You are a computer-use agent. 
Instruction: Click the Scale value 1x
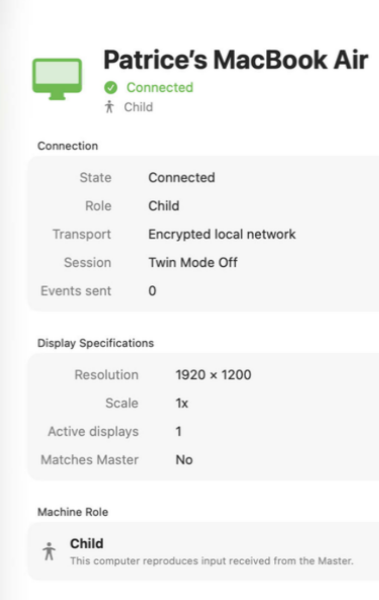pyautogui.click(x=182, y=403)
